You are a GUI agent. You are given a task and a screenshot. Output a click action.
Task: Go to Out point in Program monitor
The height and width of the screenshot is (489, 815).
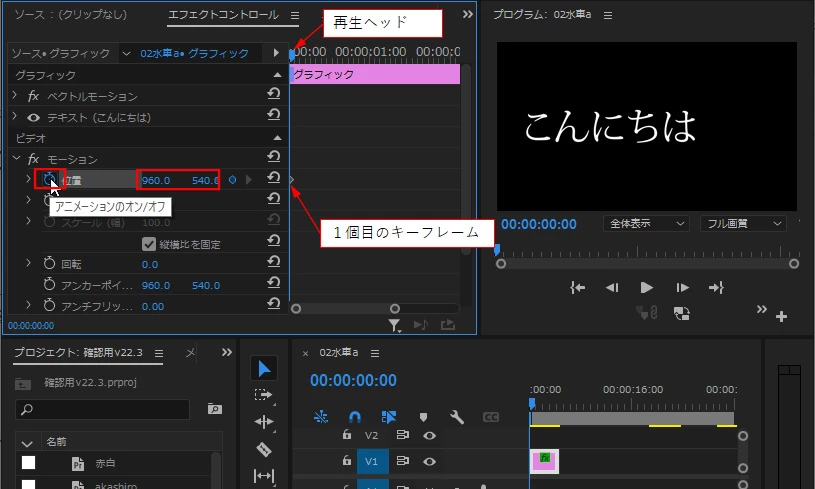[716, 287]
